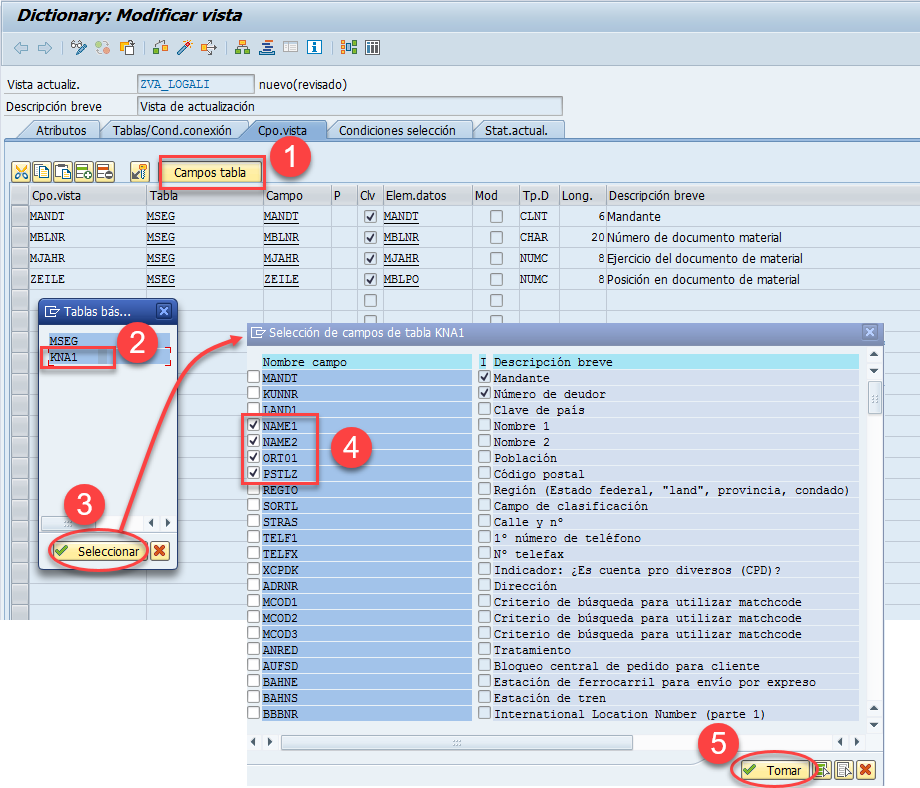
Task: Click left scroll arrow in Tablas bás. dialog
Action: [x=151, y=522]
